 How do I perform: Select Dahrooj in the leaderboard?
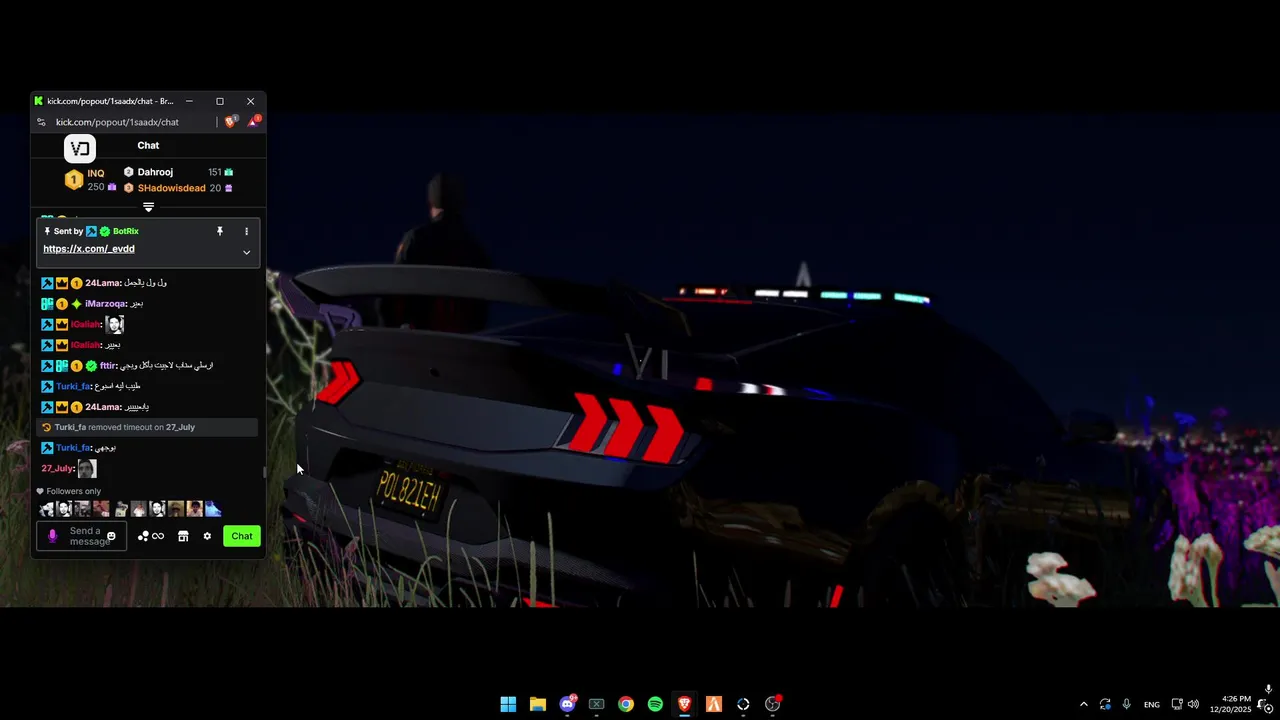point(155,172)
